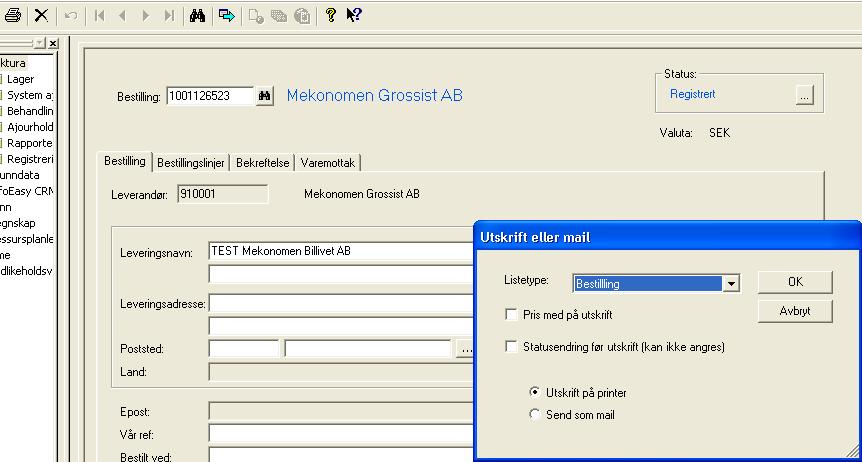Select the System item in the tree
The image size is (862, 462).
click(30, 95)
